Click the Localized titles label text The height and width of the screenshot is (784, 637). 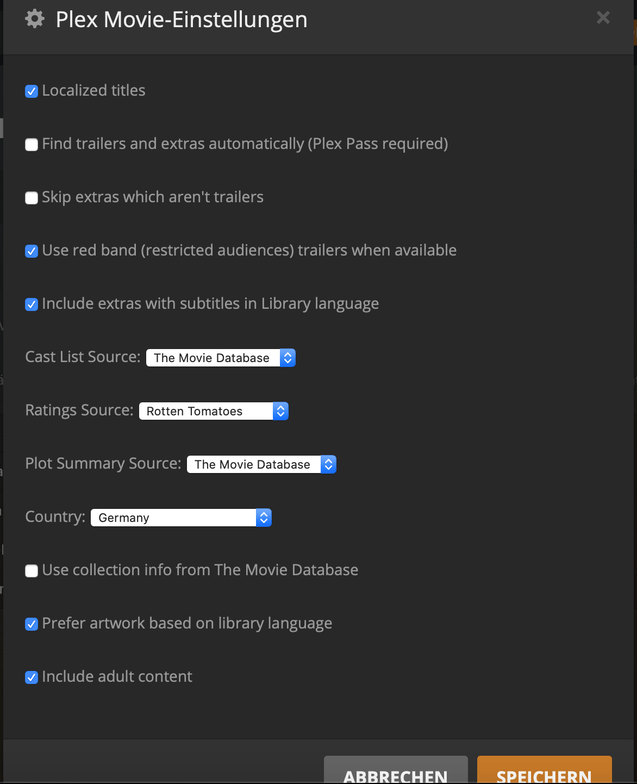[x=94, y=90]
